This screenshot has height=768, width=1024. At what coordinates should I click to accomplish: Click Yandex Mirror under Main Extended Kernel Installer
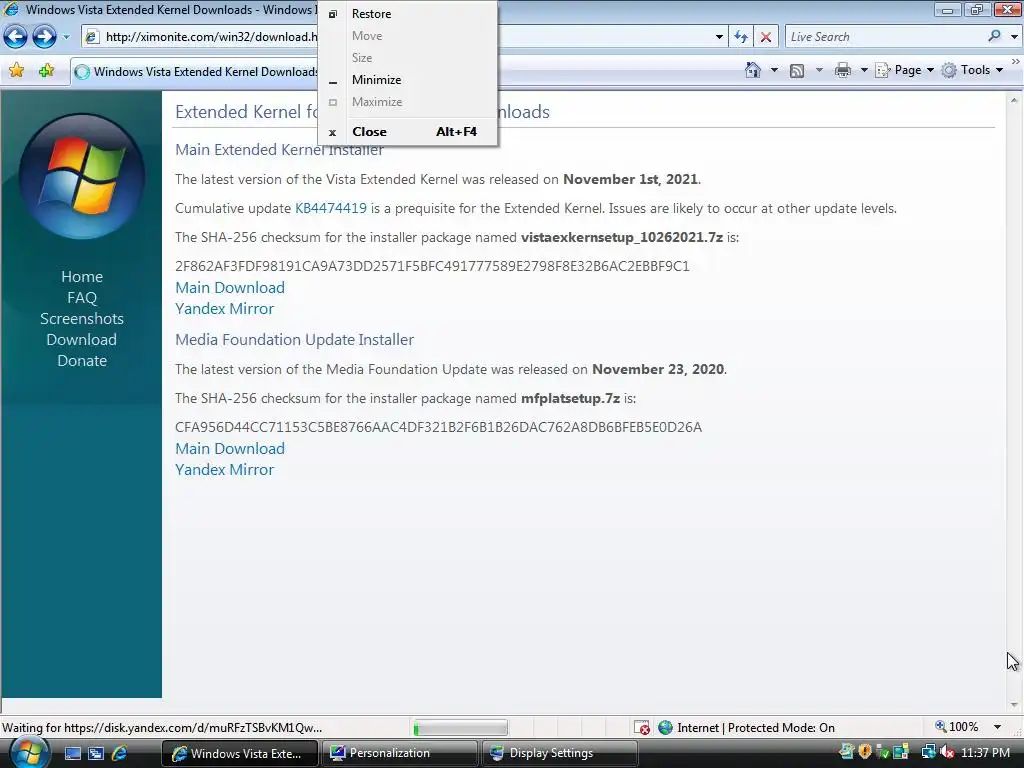225,308
